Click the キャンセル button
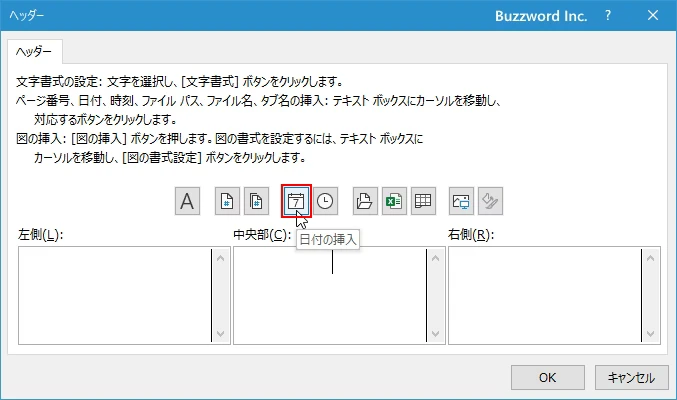The width and height of the screenshot is (677, 400). 631,378
